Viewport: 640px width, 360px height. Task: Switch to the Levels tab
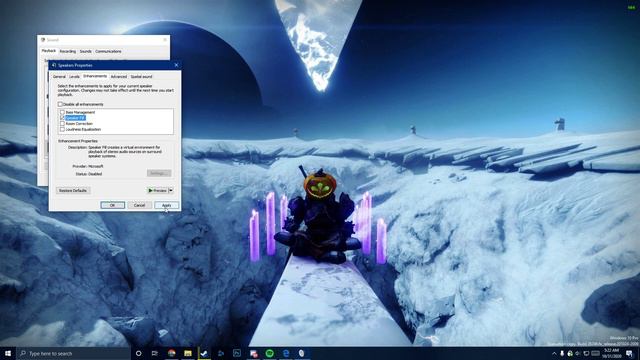pos(74,77)
